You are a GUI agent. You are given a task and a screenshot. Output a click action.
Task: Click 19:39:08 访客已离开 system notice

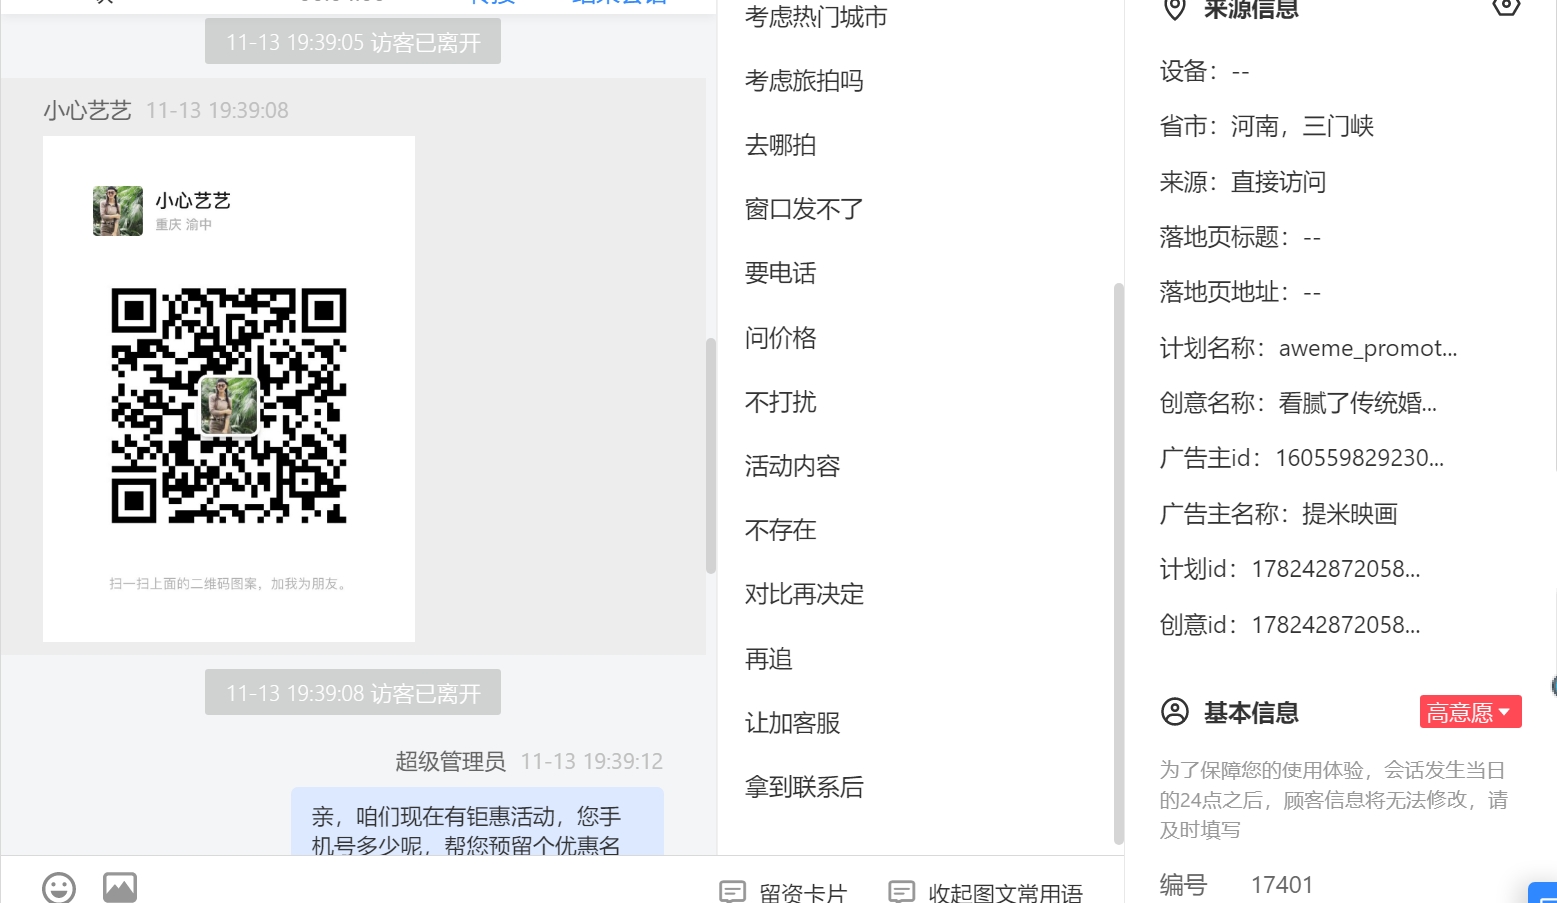tap(353, 692)
